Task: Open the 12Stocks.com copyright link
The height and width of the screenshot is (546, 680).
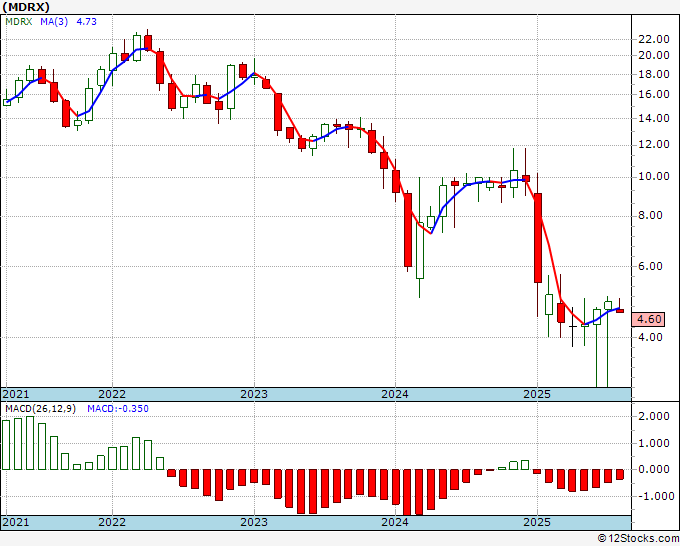Action: (638, 539)
